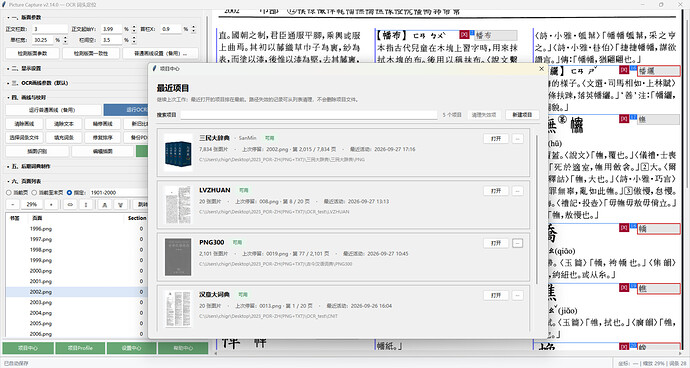Screen dimensions: 690x368
Task: Open the 项目中心 bottom green button
Action: pyautogui.click(x=28, y=348)
